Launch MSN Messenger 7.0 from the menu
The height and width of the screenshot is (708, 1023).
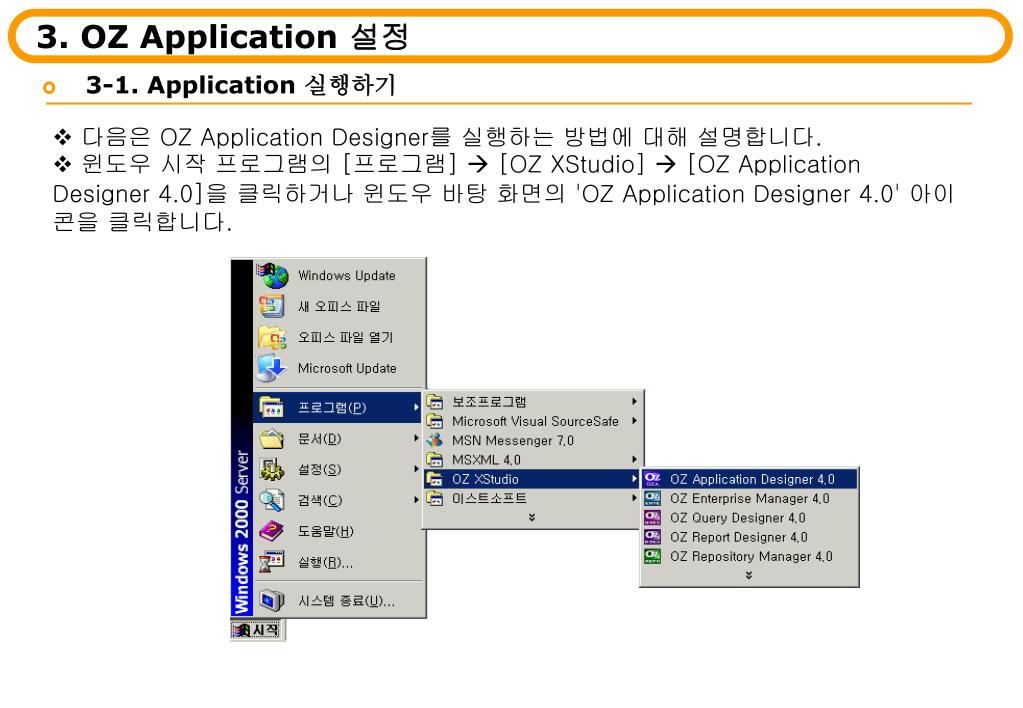[532, 440]
